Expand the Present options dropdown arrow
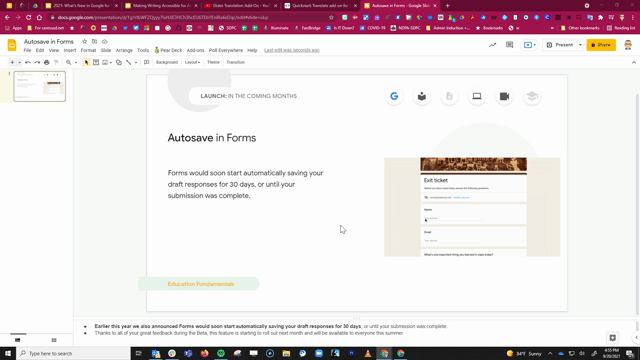 tap(580, 45)
